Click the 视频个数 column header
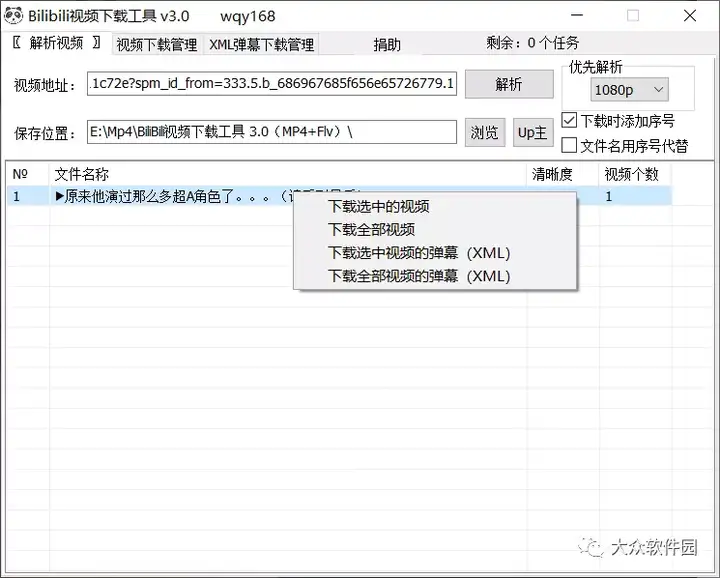Image resolution: width=720 pixels, height=578 pixels. click(635, 174)
